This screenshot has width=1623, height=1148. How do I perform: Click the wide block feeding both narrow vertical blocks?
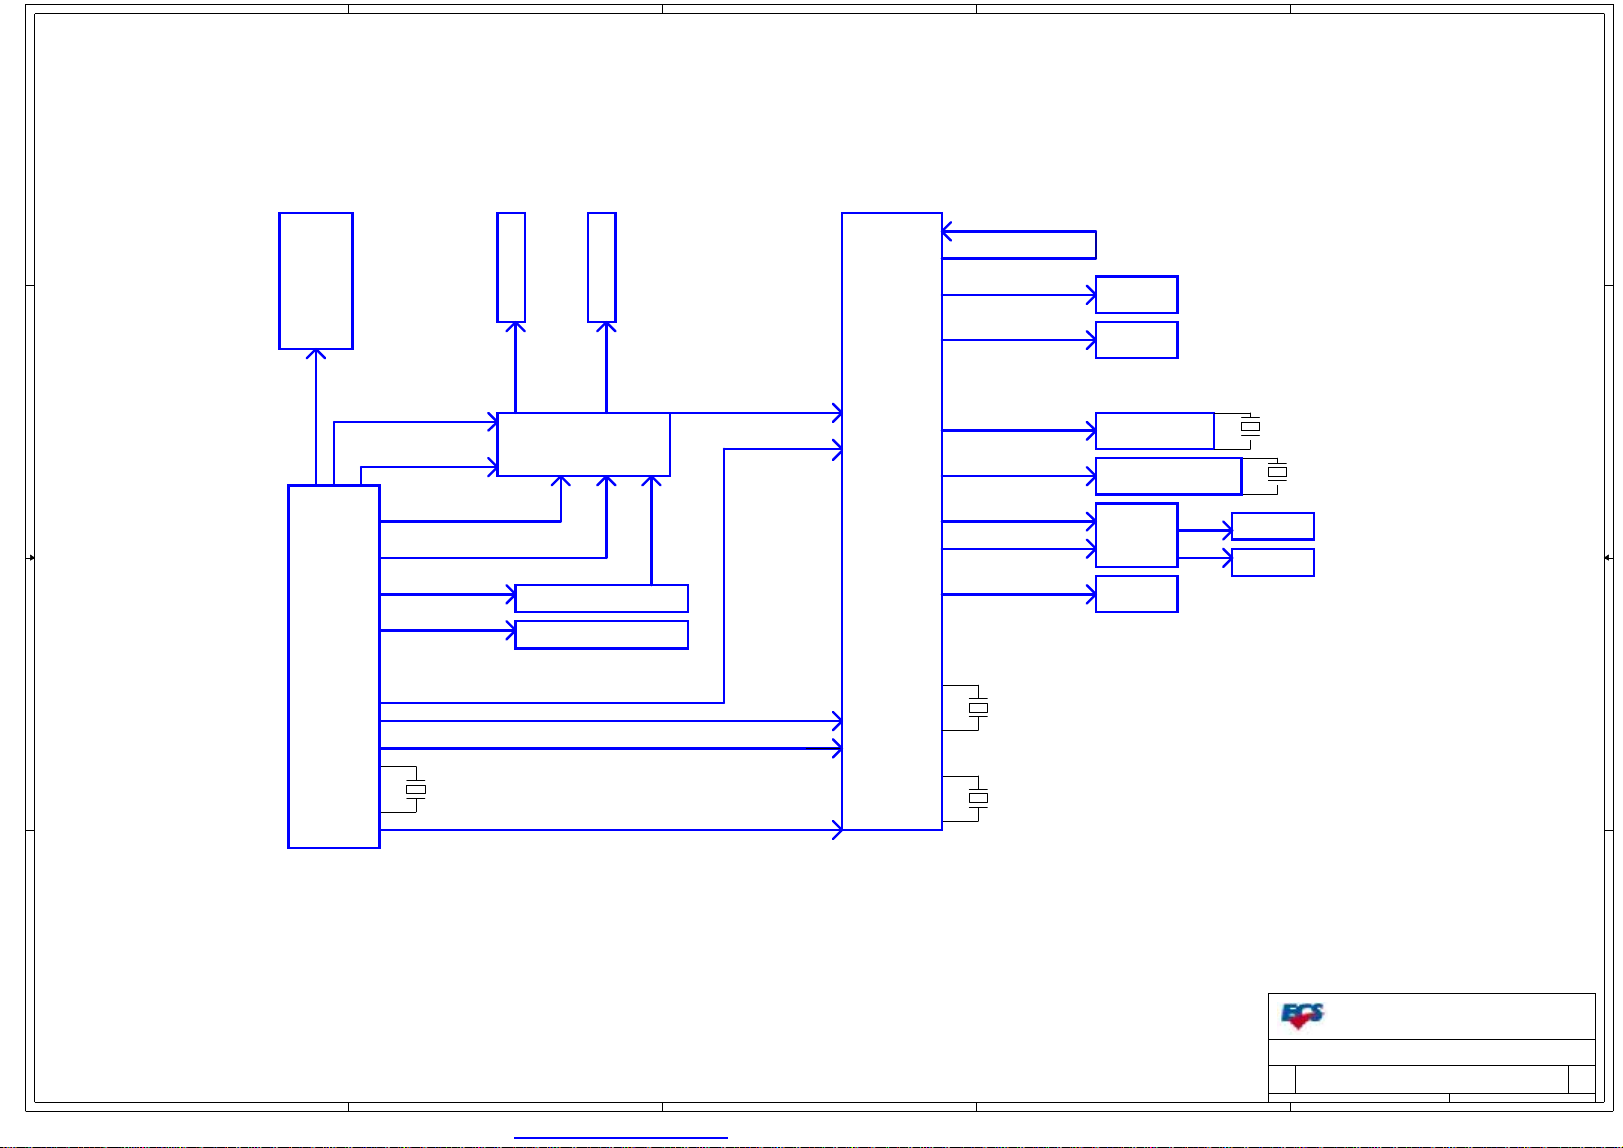[583, 445]
